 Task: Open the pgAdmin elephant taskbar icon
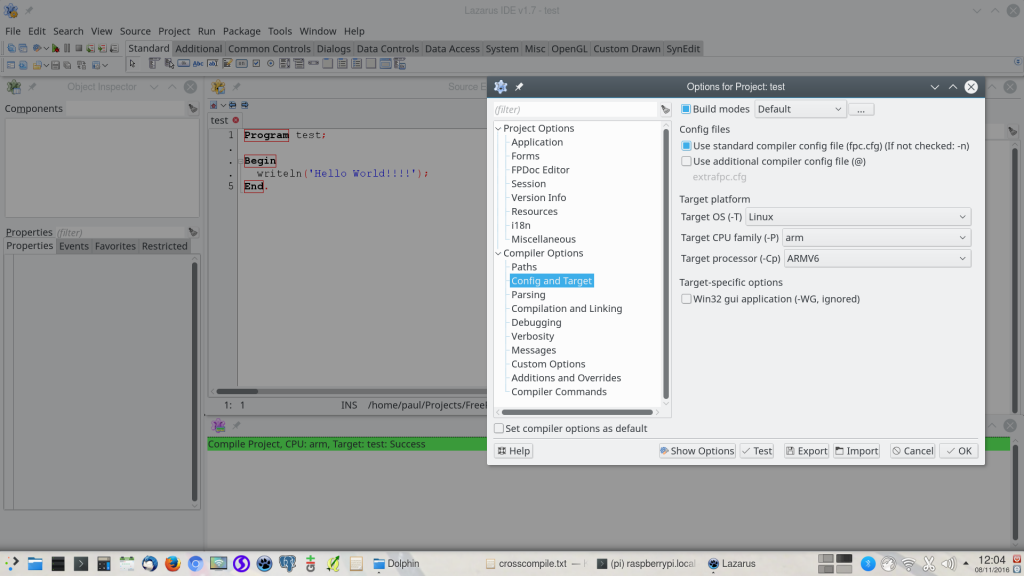(x=287, y=564)
